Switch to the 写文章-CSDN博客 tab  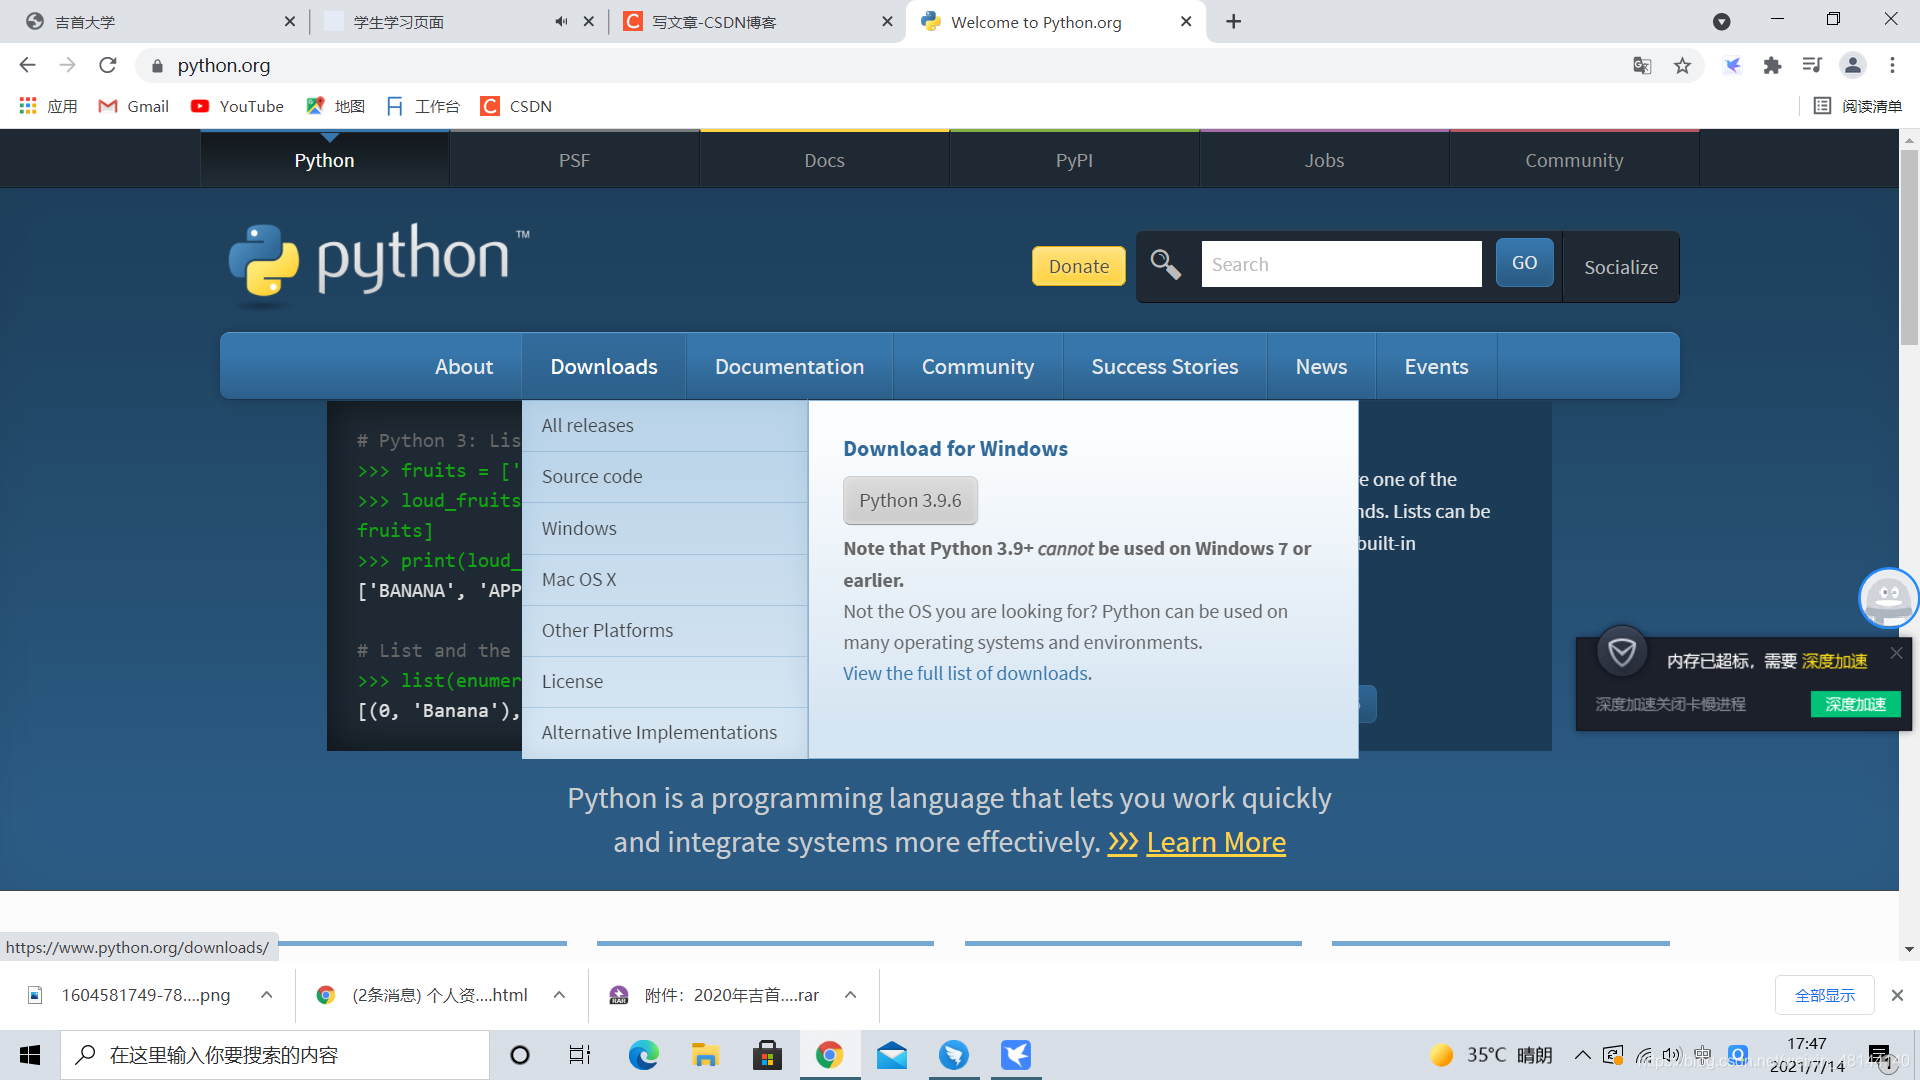pos(757,21)
